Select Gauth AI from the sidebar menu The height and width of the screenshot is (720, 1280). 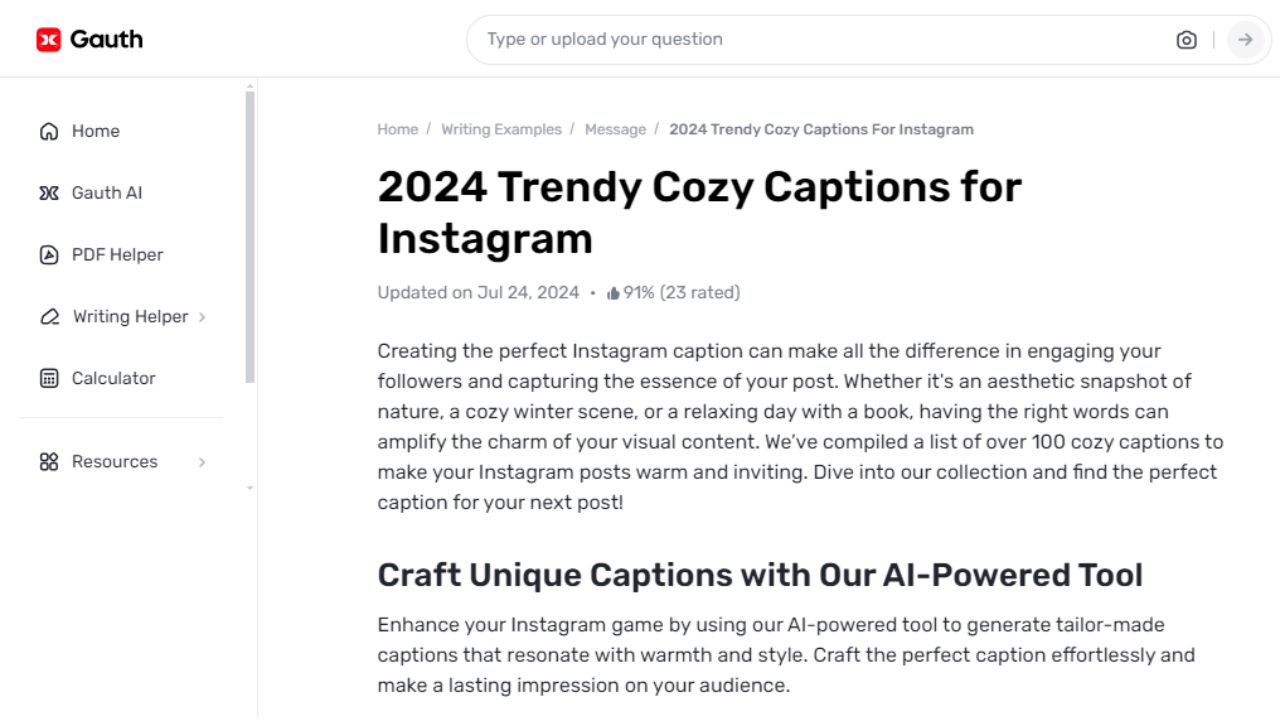point(107,192)
